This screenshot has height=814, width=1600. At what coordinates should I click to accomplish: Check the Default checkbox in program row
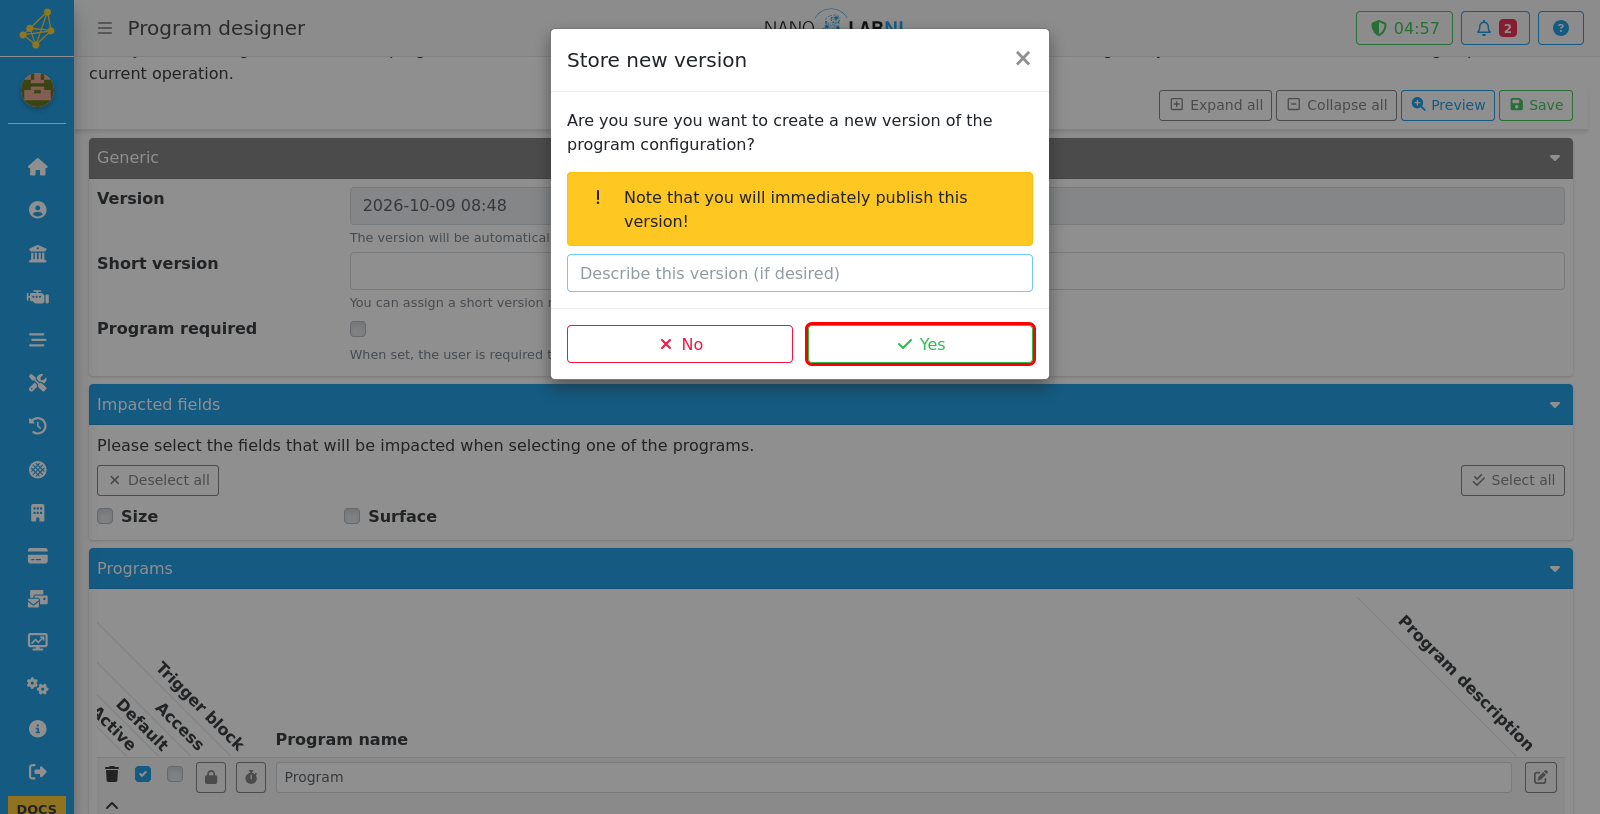(x=175, y=774)
